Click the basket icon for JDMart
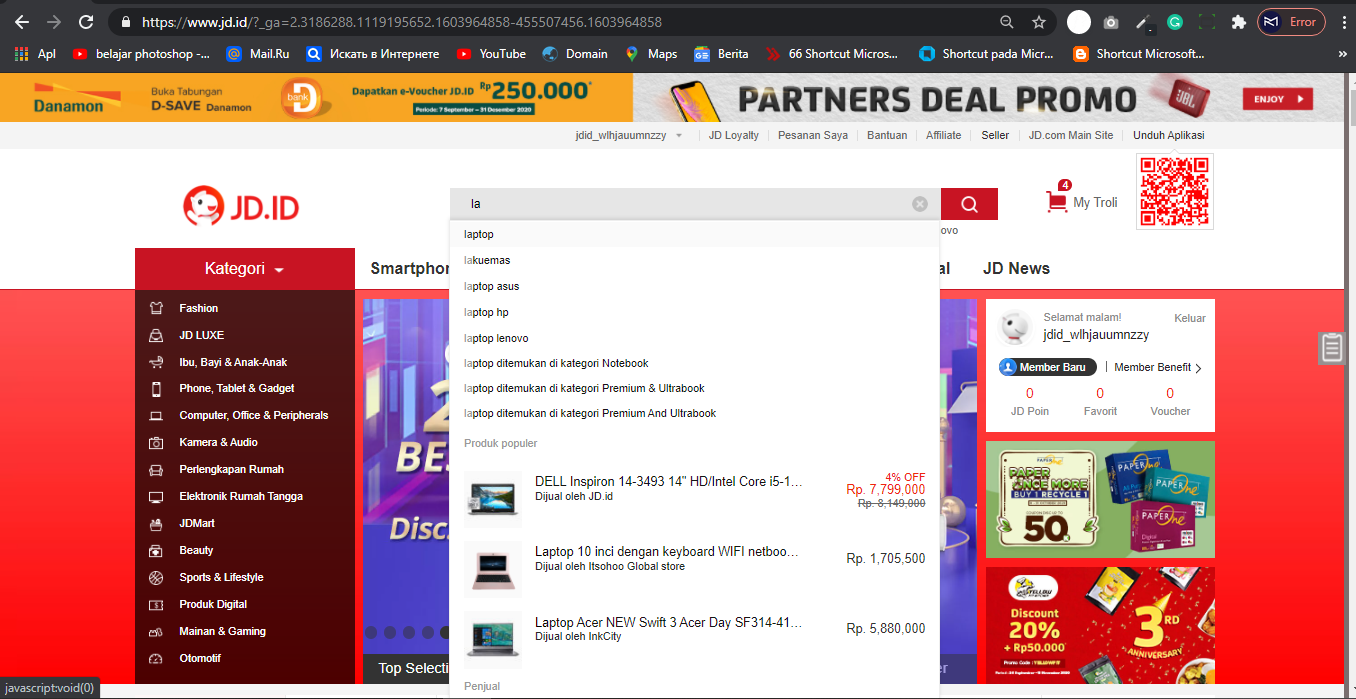Image resolution: width=1356 pixels, height=699 pixels. [x=156, y=523]
